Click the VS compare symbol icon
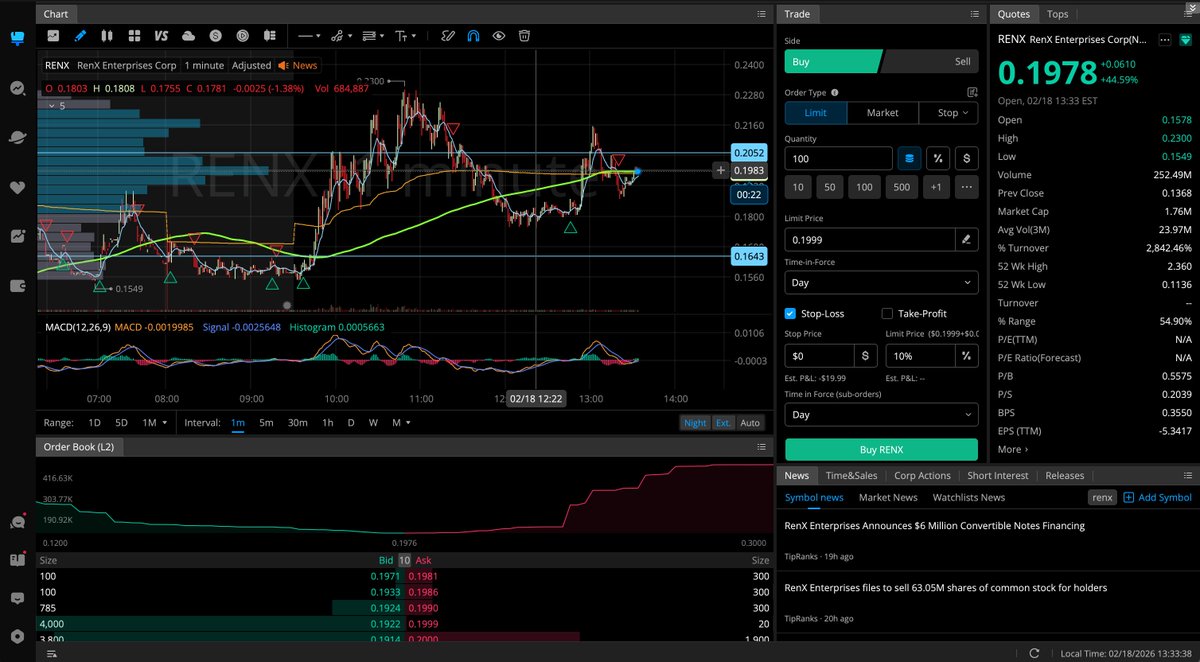The image size is (1200, 662). [x=160, y=36]
